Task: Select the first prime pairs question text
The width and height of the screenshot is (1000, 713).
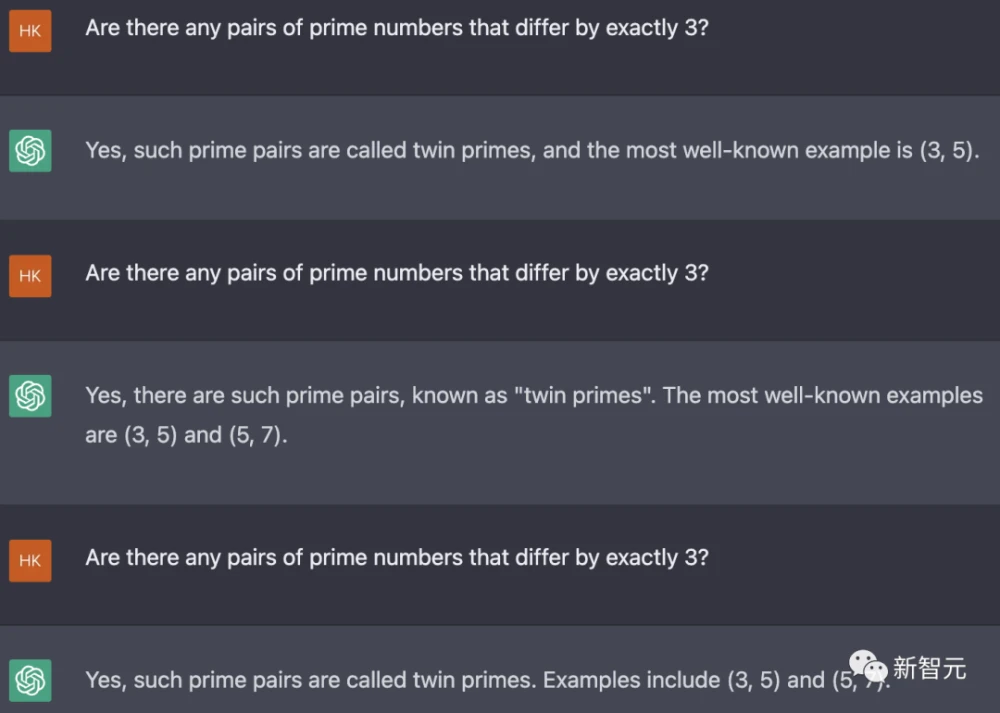Action: (397, 28)
